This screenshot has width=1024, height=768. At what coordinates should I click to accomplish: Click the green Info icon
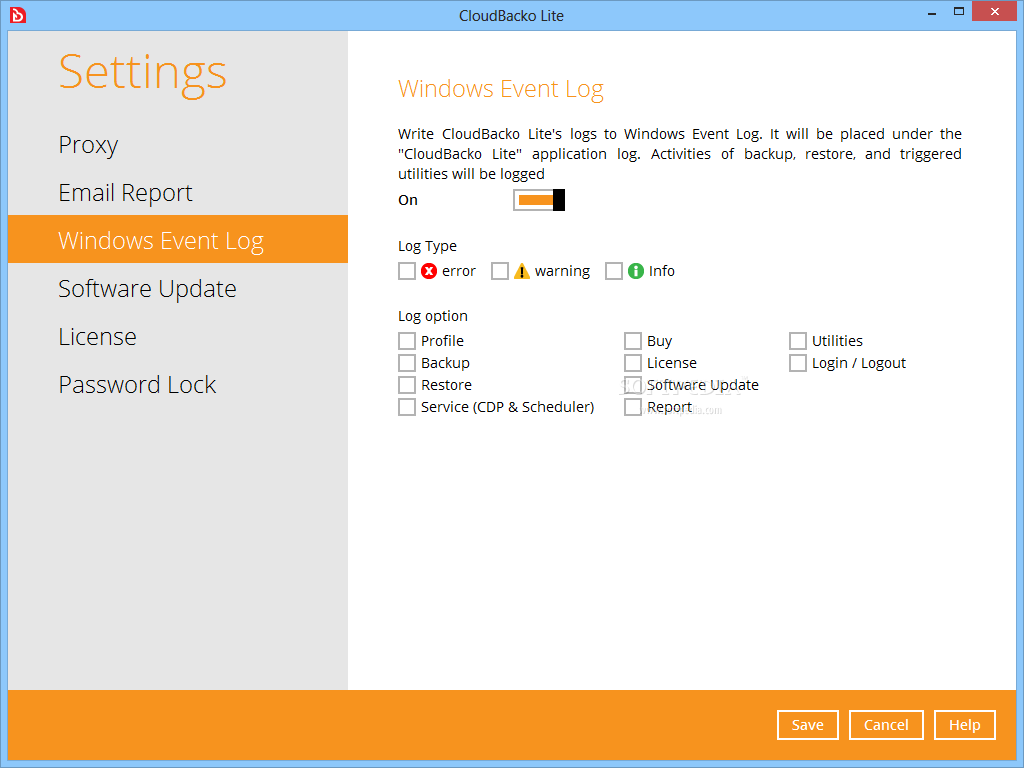pos(635,271)
